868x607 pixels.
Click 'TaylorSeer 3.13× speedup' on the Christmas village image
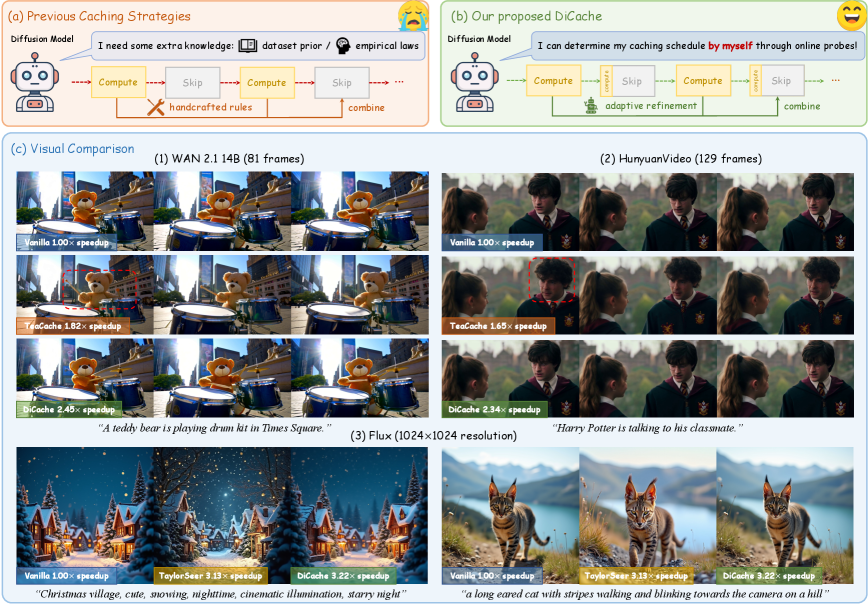[210, 575]
